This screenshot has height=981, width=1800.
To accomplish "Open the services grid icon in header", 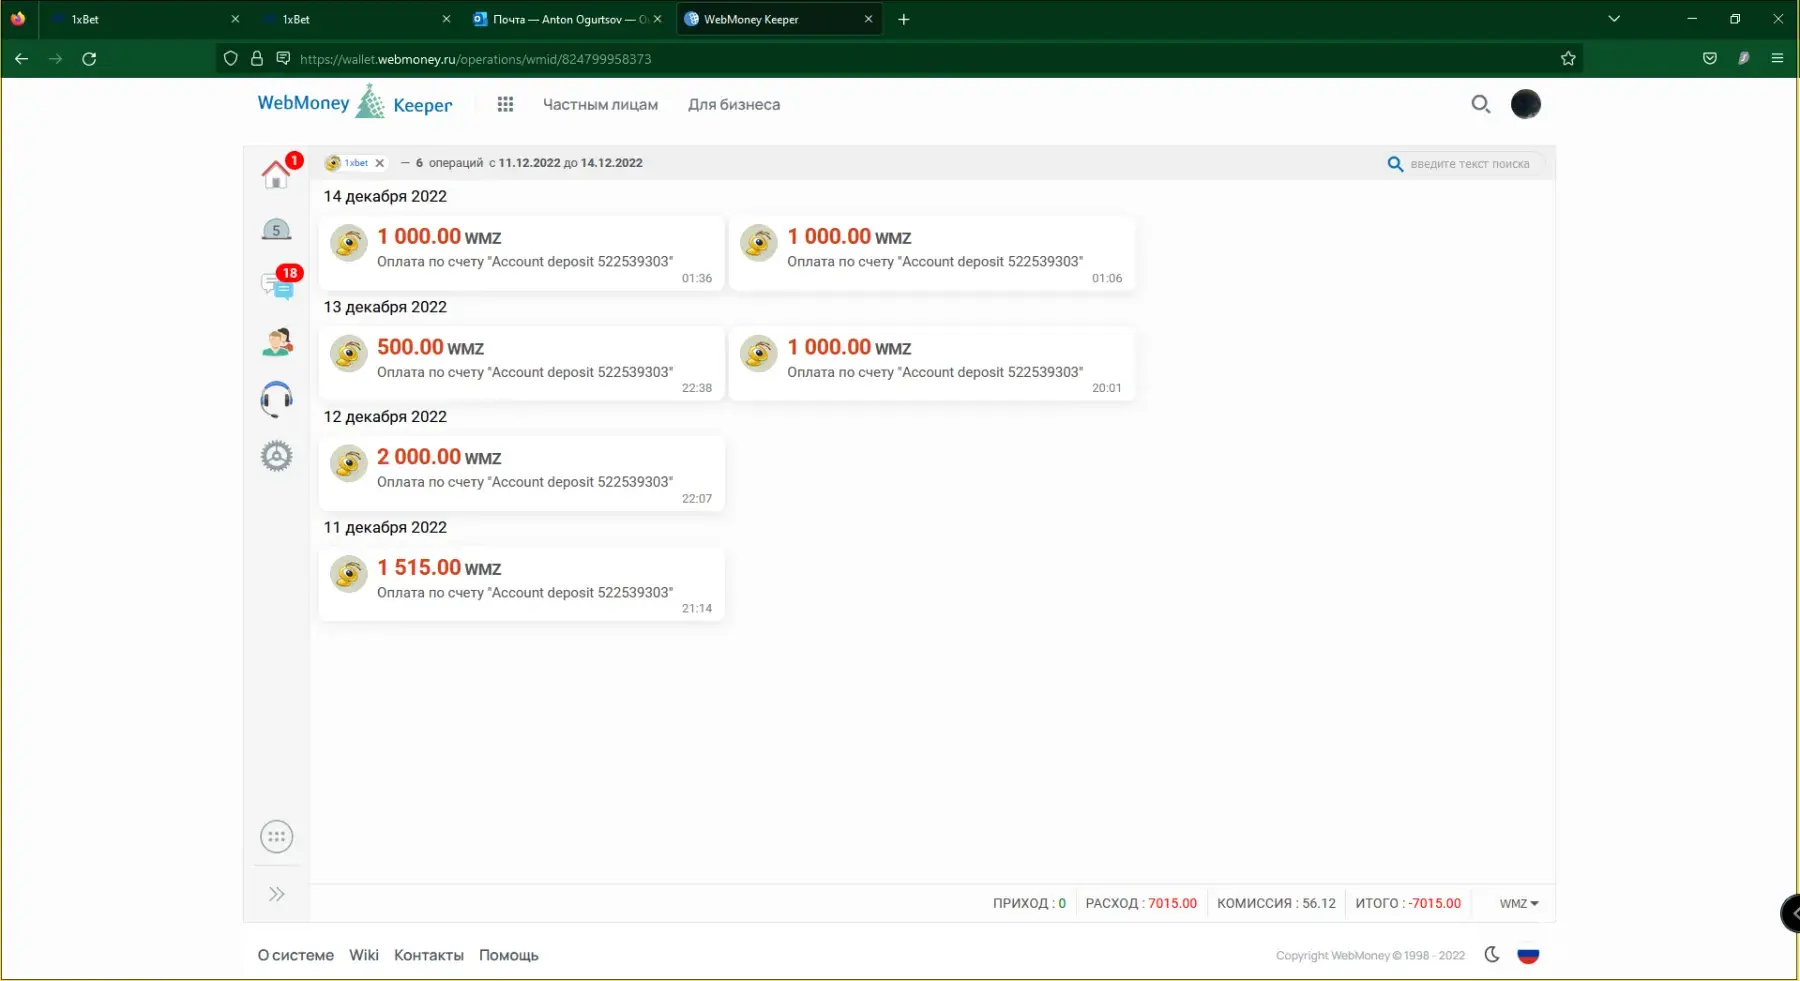I will click(x=505, y=104).
